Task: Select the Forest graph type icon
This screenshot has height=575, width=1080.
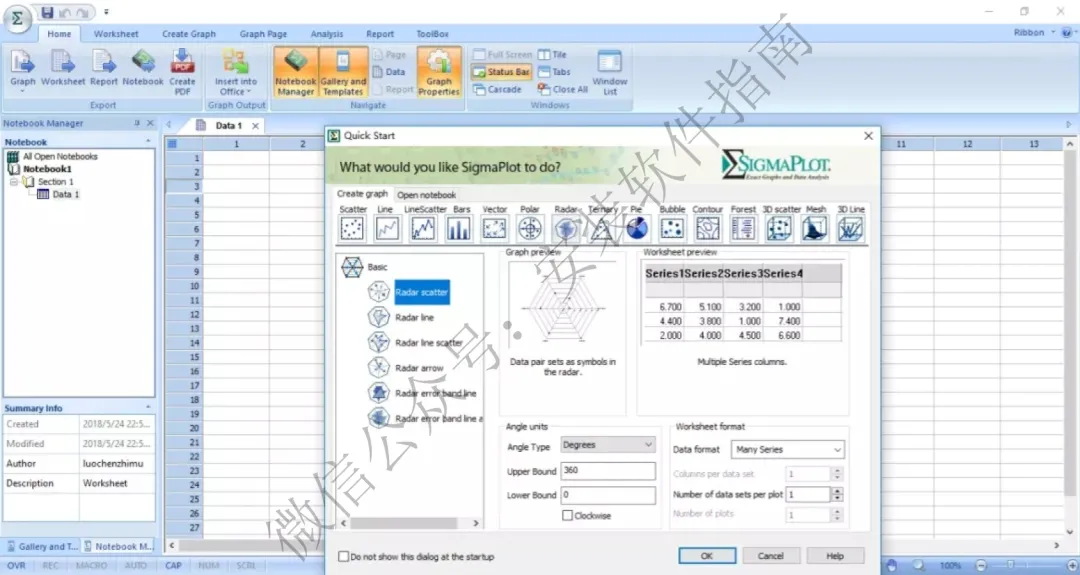Action: pos(743,228)
